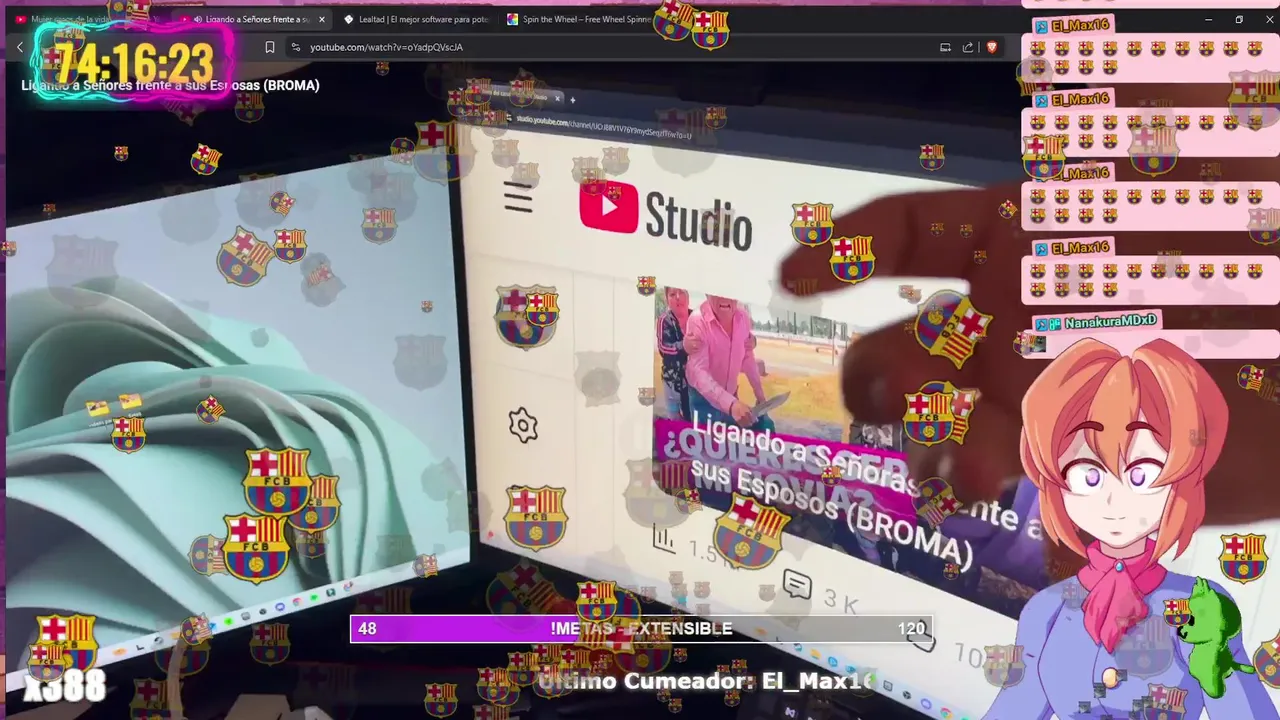Image resolution: width=1280 pixels, height=720 pixels.
Task: Click the Brave Shields lion icon
Action: pyautogui.click(x=991, y=47)
